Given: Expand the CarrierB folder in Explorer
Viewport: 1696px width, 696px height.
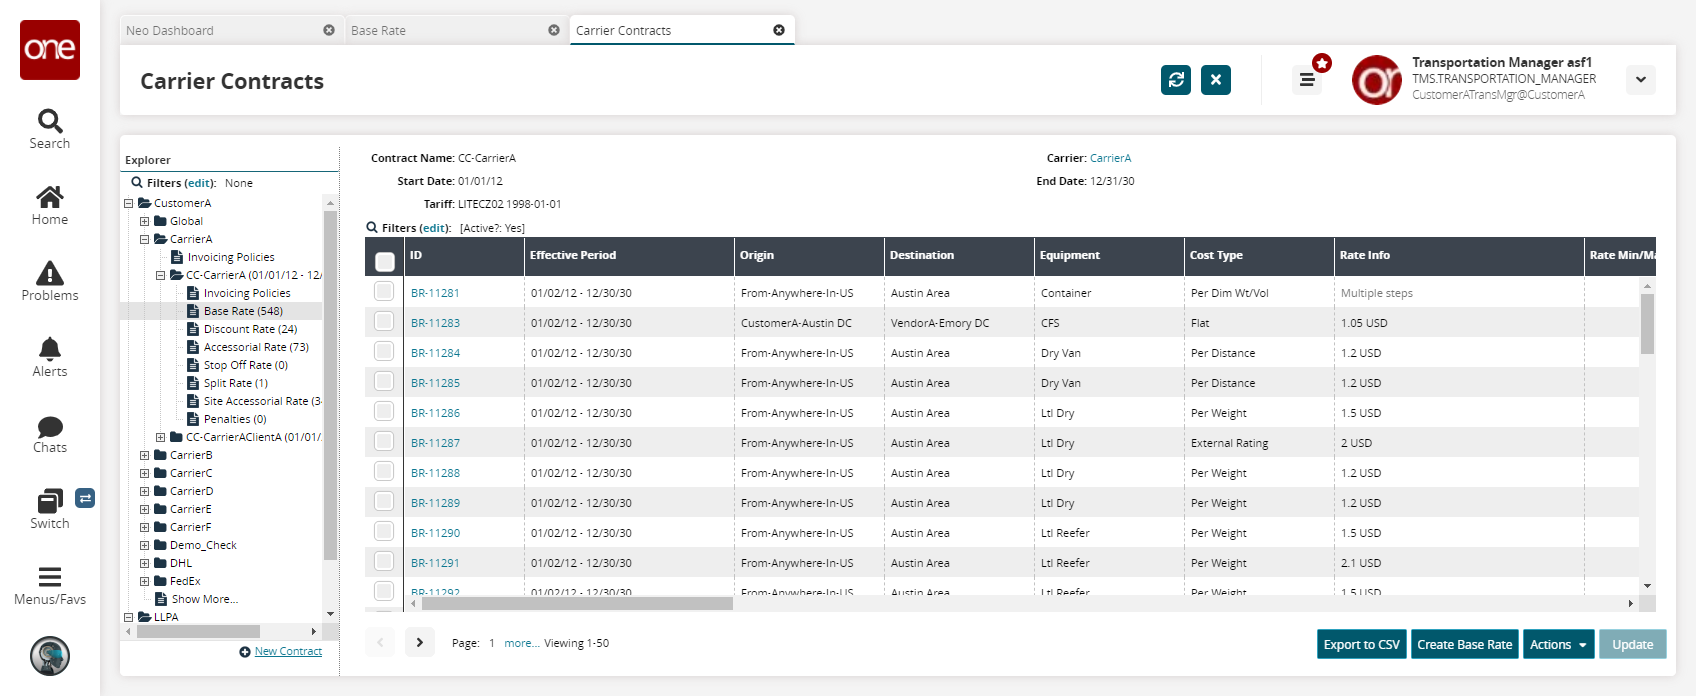Looking at the screenshot, I should click(x=145, y=456).
